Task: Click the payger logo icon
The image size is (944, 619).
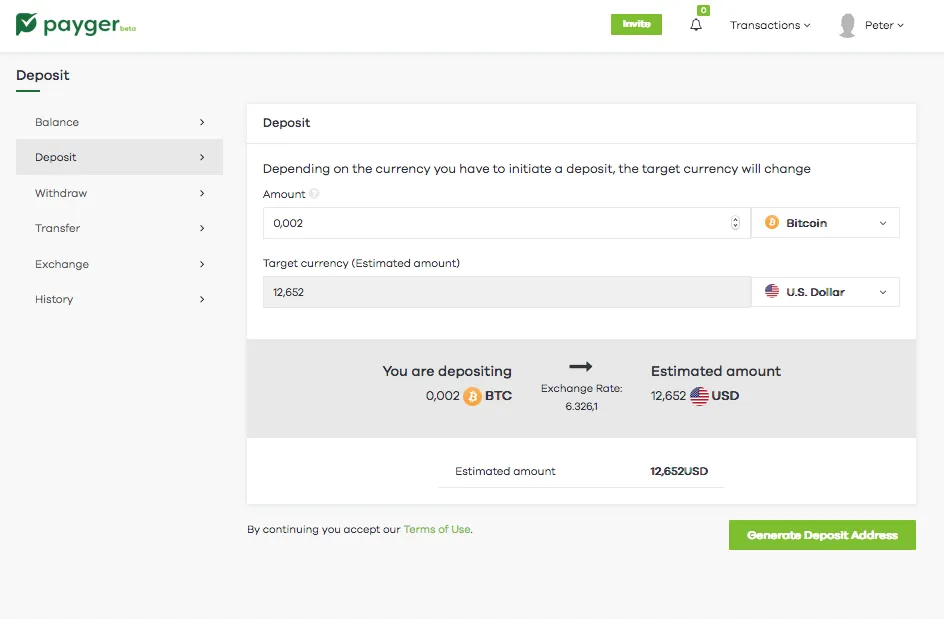Action: pos(26,24)
